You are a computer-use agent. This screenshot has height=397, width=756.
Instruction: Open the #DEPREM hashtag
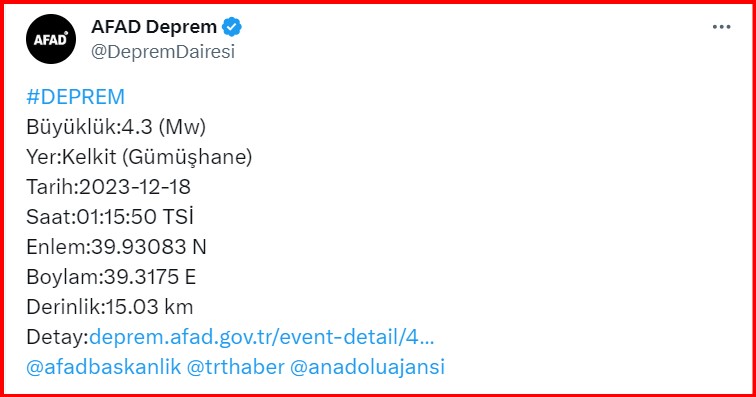pyautogui.click(x=76, y=97)
